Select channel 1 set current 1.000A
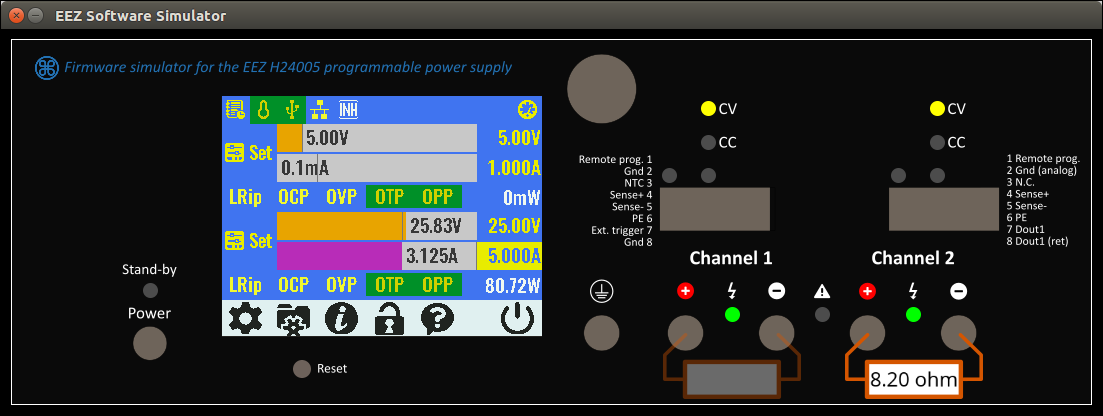The height and width of the screenshot is (416, 1103). (x=514, y=168)
